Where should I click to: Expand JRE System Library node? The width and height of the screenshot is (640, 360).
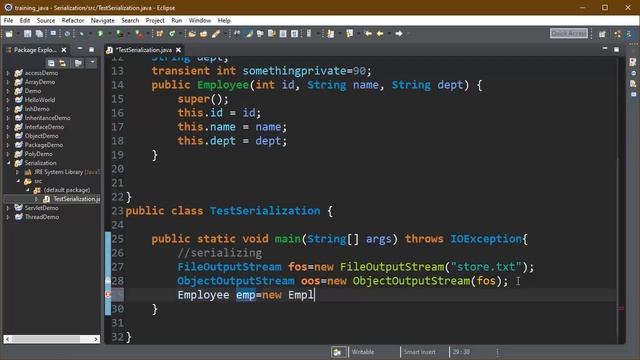coord(17,172)
